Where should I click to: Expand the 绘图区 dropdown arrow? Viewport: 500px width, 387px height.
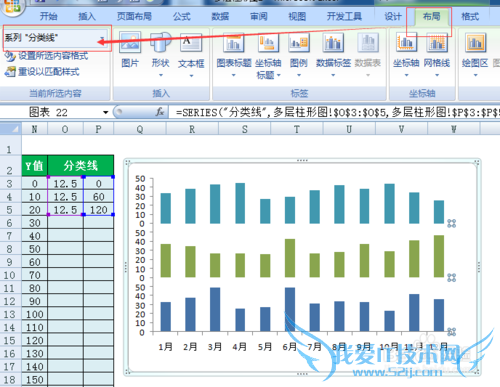pos(475,75)
